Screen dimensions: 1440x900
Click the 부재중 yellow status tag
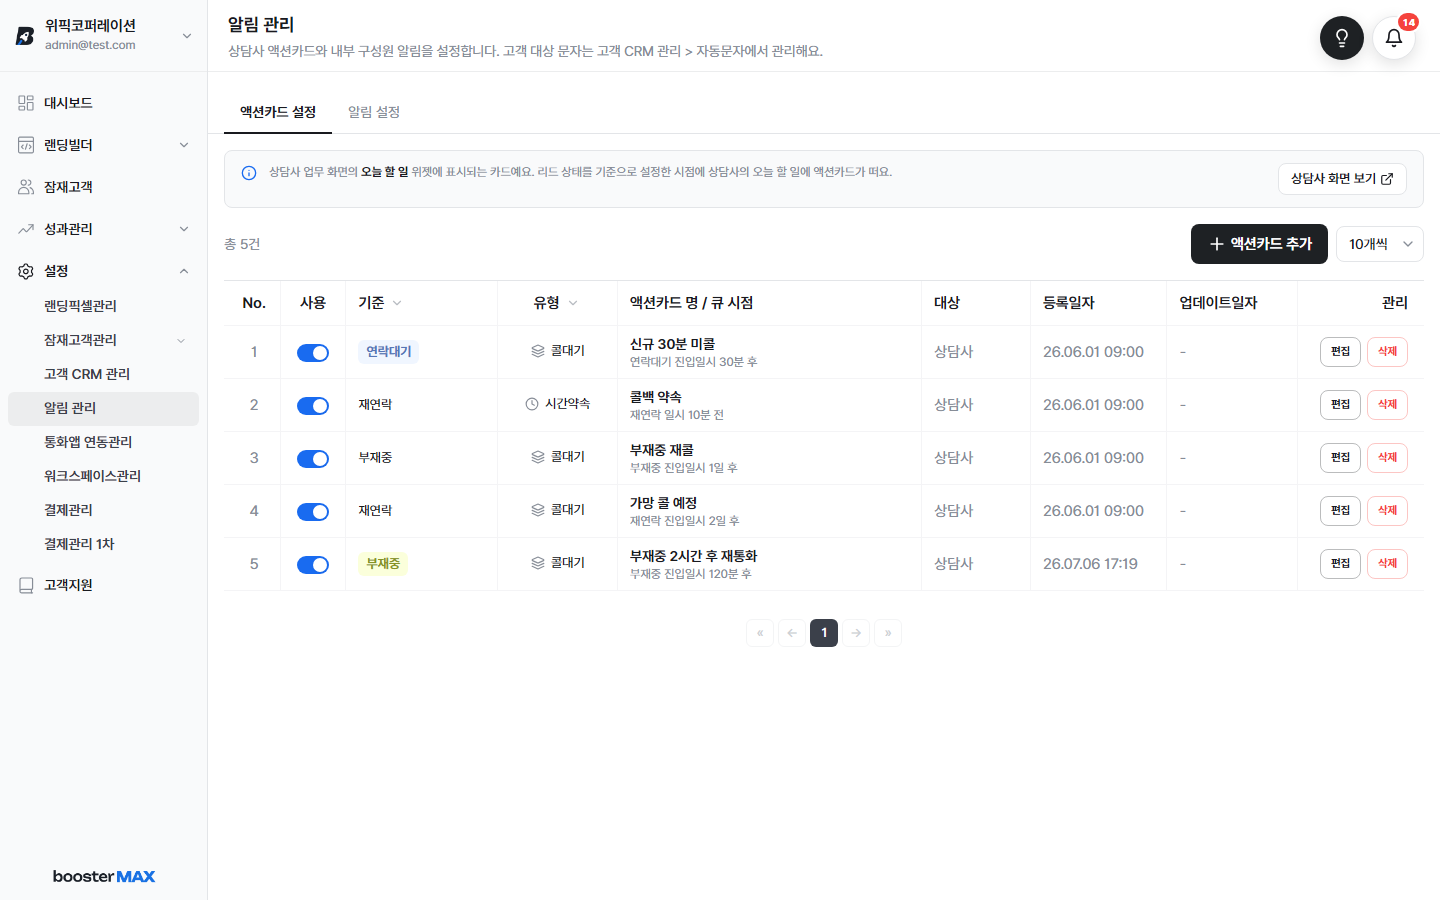383,564
